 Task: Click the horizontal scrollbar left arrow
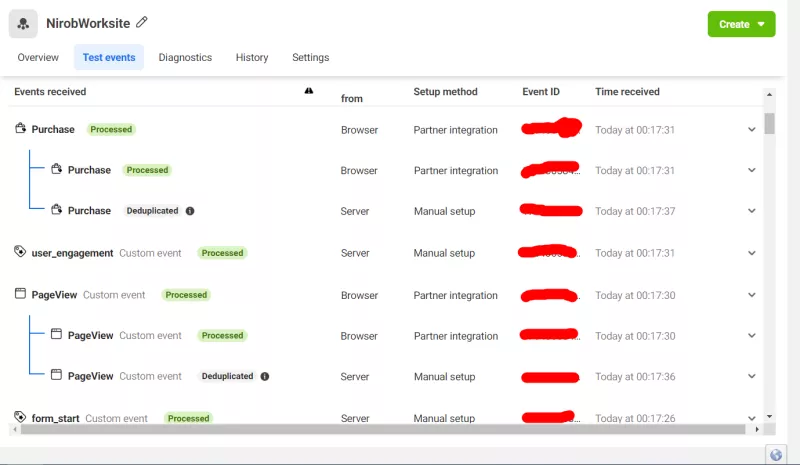click(x=15, y=429)
